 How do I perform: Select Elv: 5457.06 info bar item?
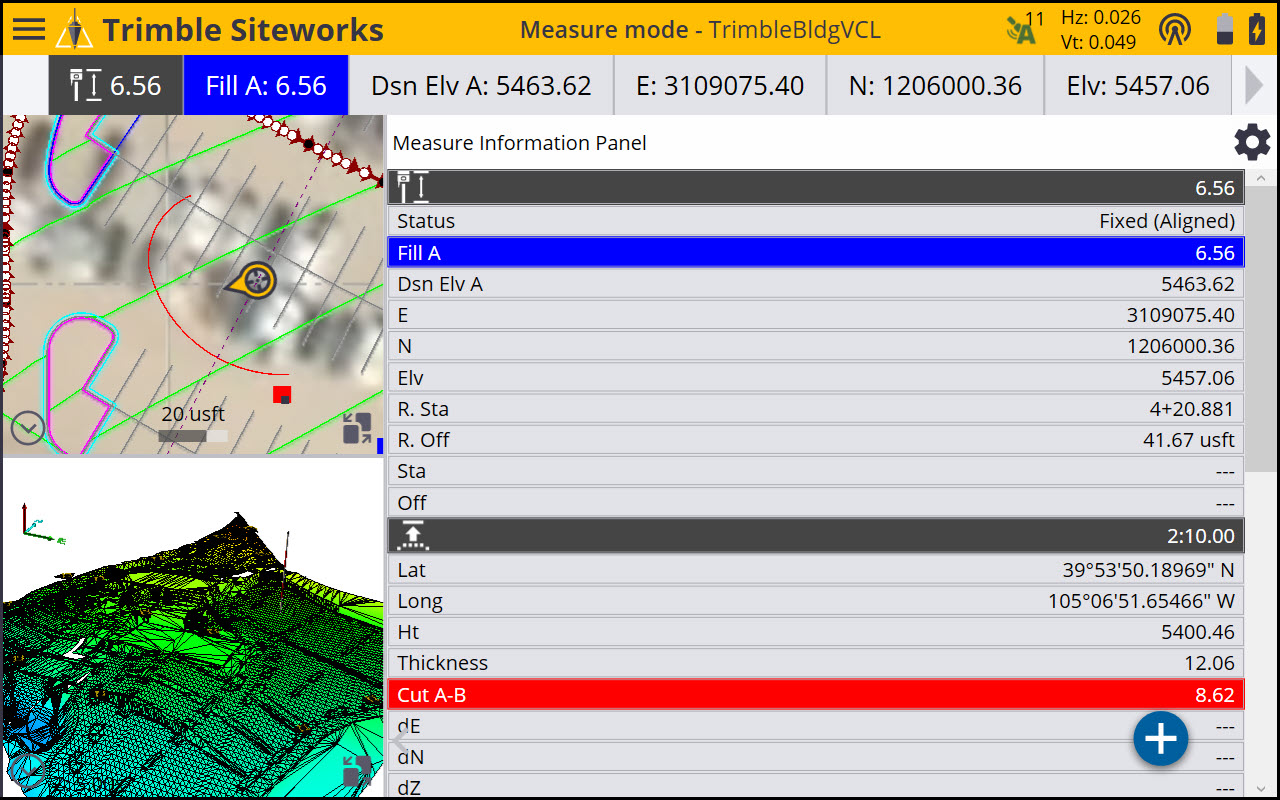[x=1138, y=85]
